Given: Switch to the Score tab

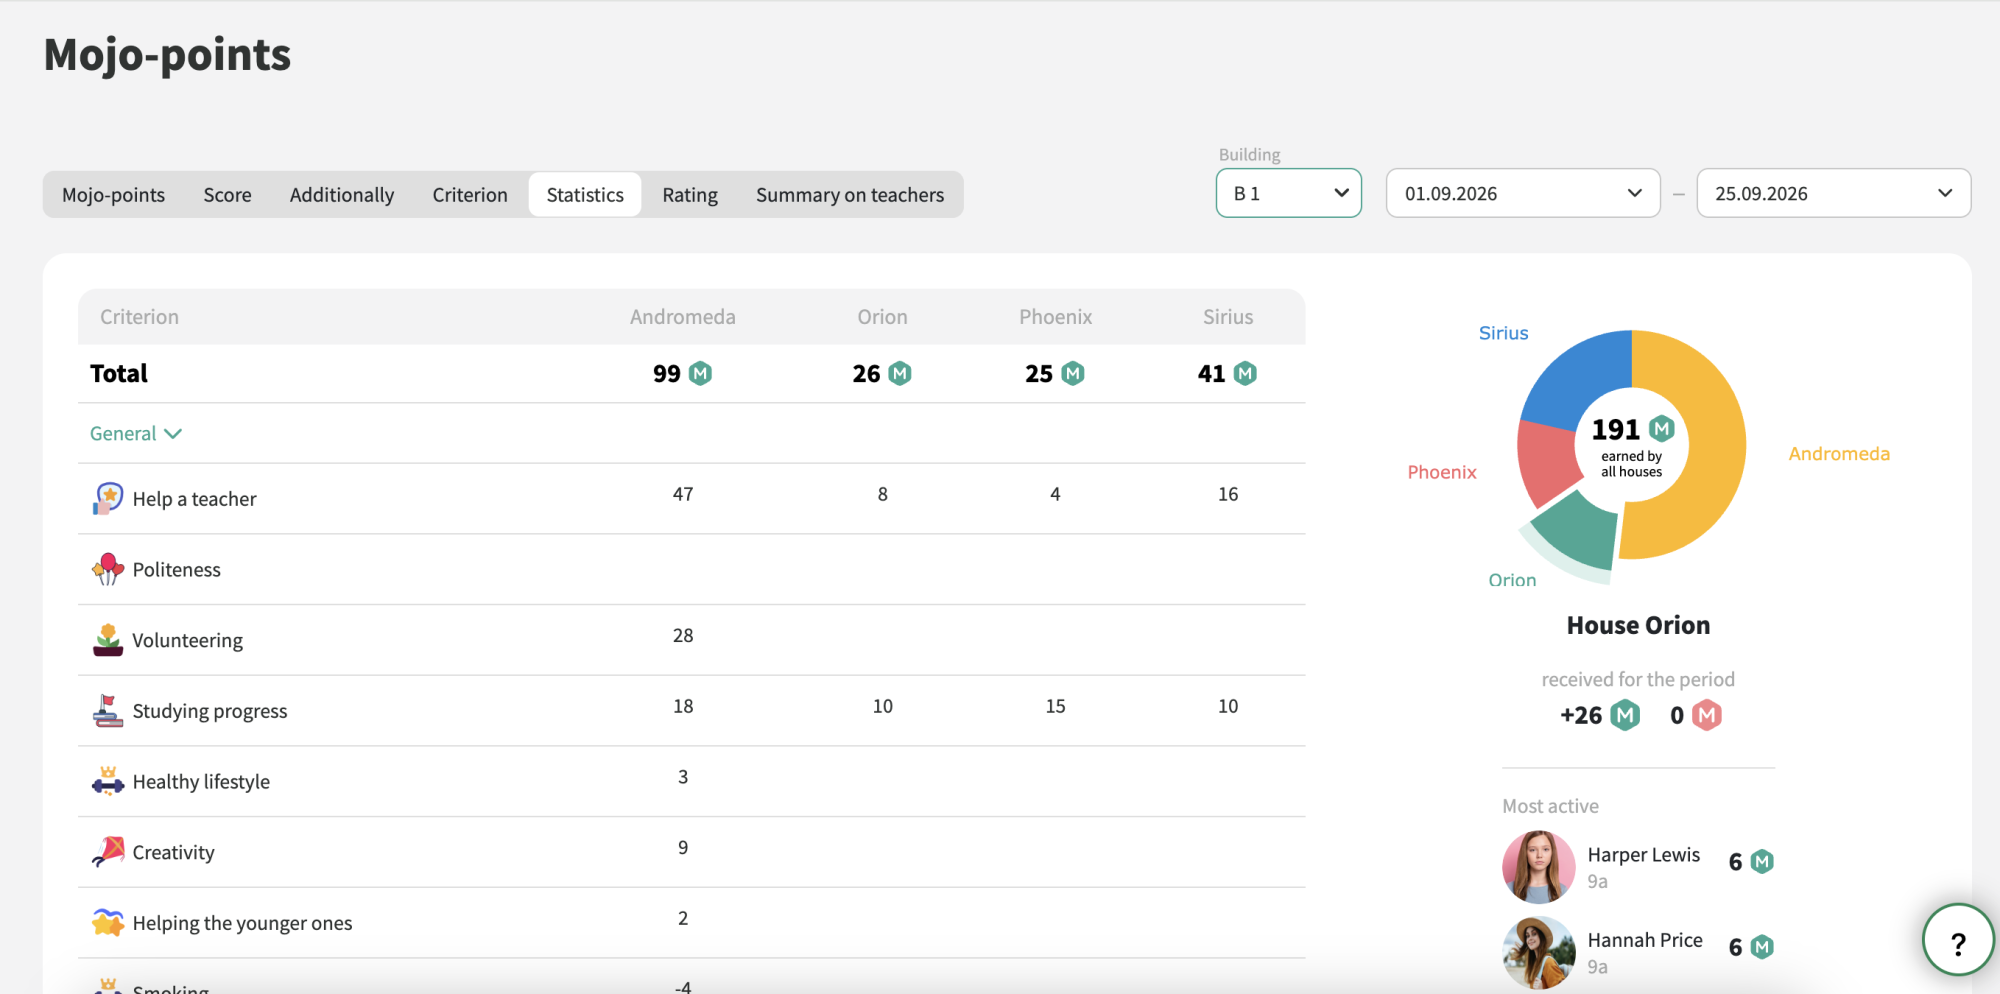Looking at the screenshot, I should (228, 195).
